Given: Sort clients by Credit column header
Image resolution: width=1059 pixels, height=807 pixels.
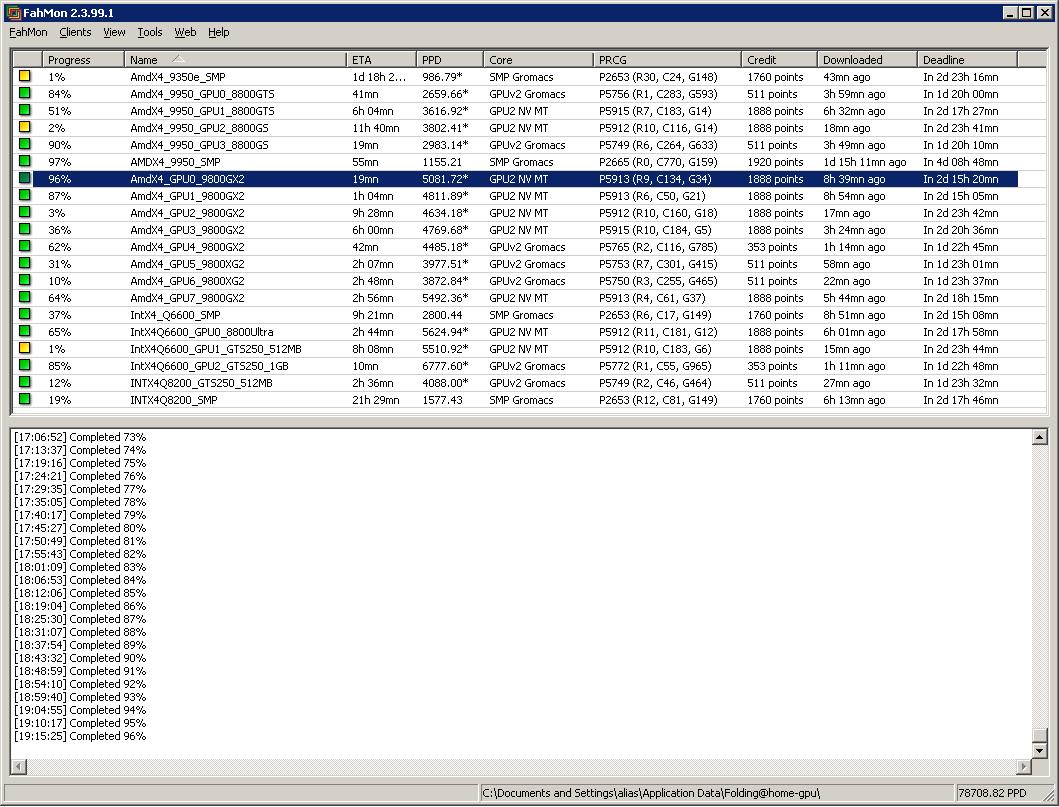Looking at the screenshot, I should 779,59.
